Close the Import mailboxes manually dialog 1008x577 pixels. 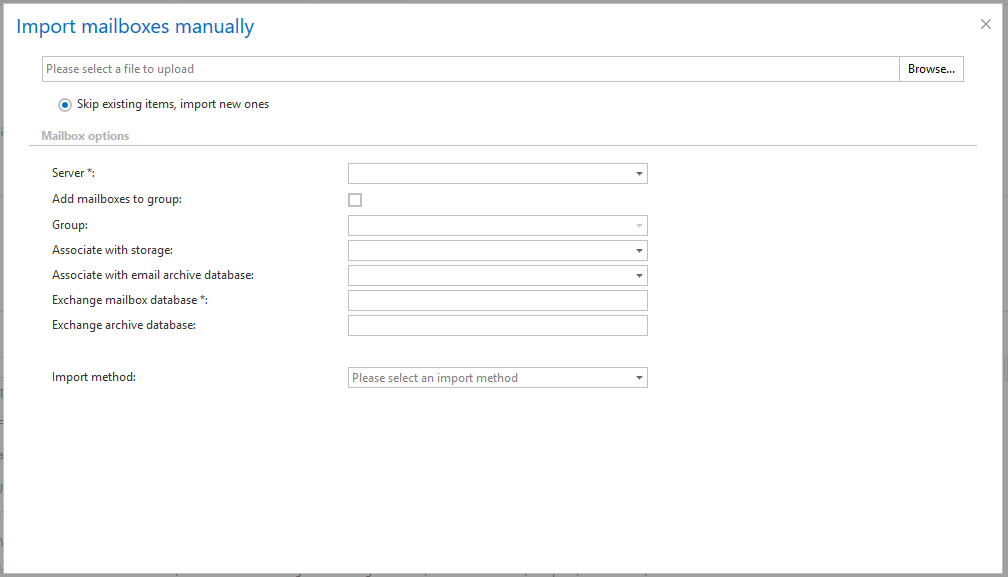[x=985, y=25]
